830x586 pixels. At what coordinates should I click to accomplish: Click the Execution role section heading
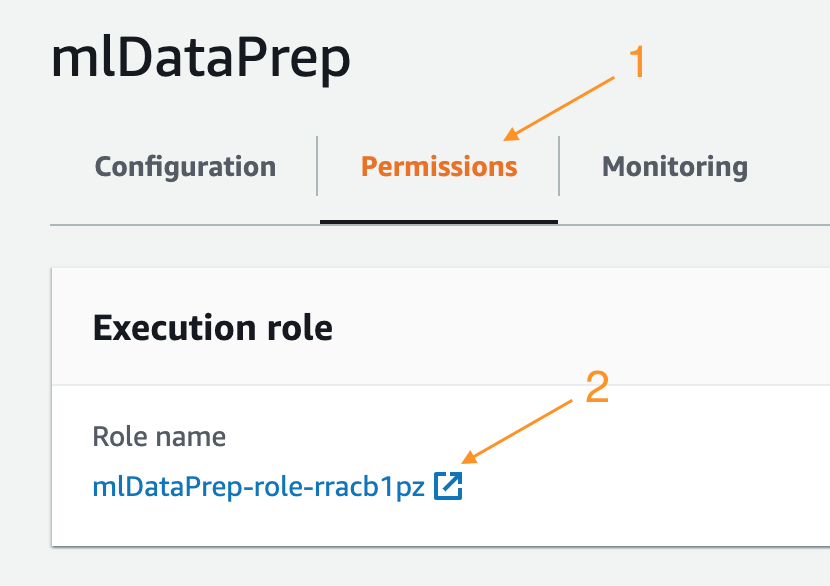click(x=213, y=328)
